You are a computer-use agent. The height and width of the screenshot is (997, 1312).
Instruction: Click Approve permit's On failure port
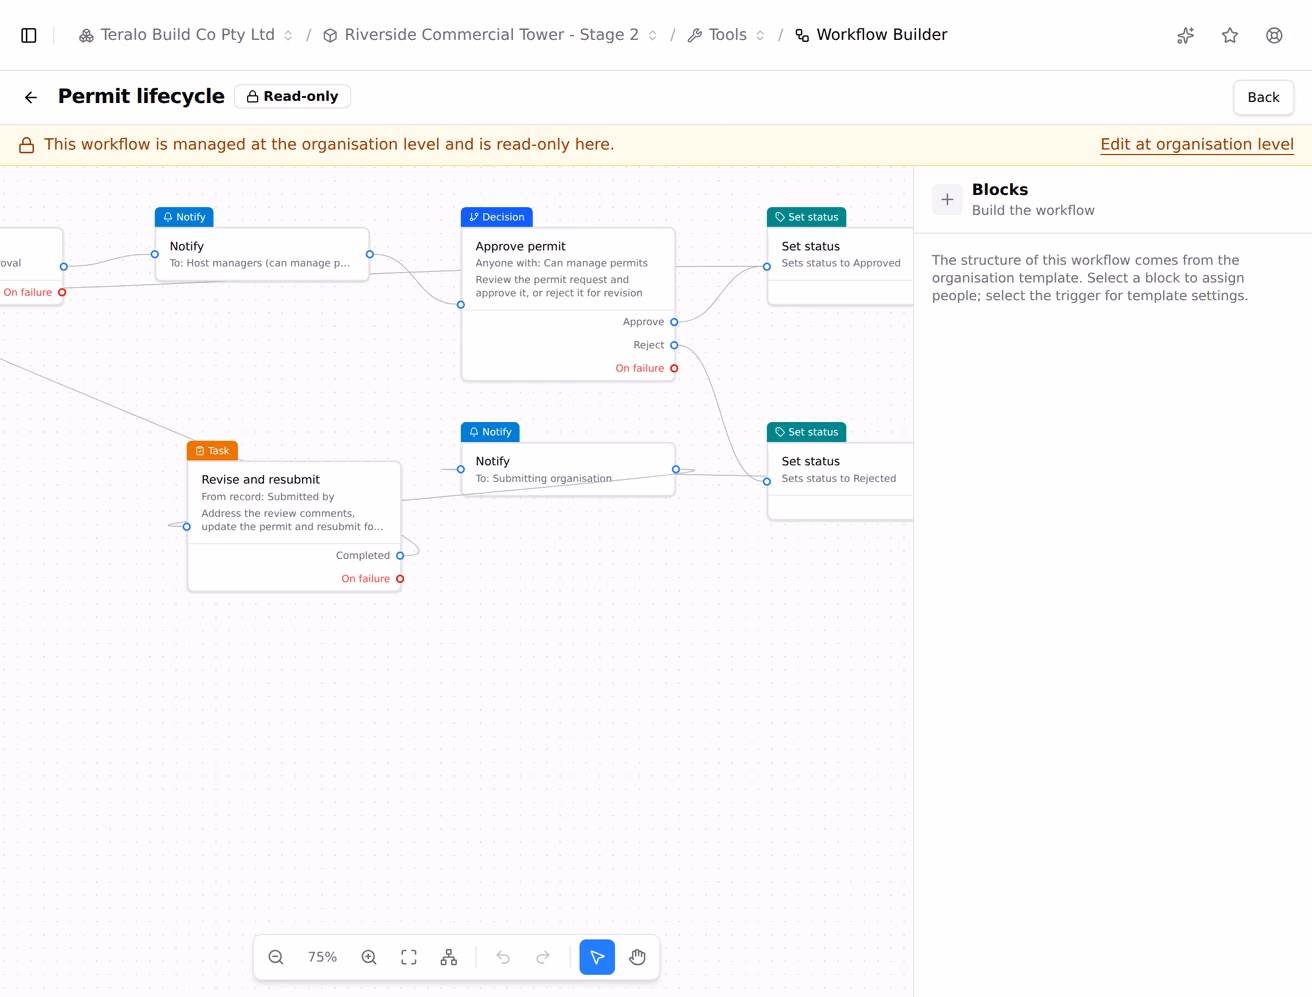pos(674,368)
